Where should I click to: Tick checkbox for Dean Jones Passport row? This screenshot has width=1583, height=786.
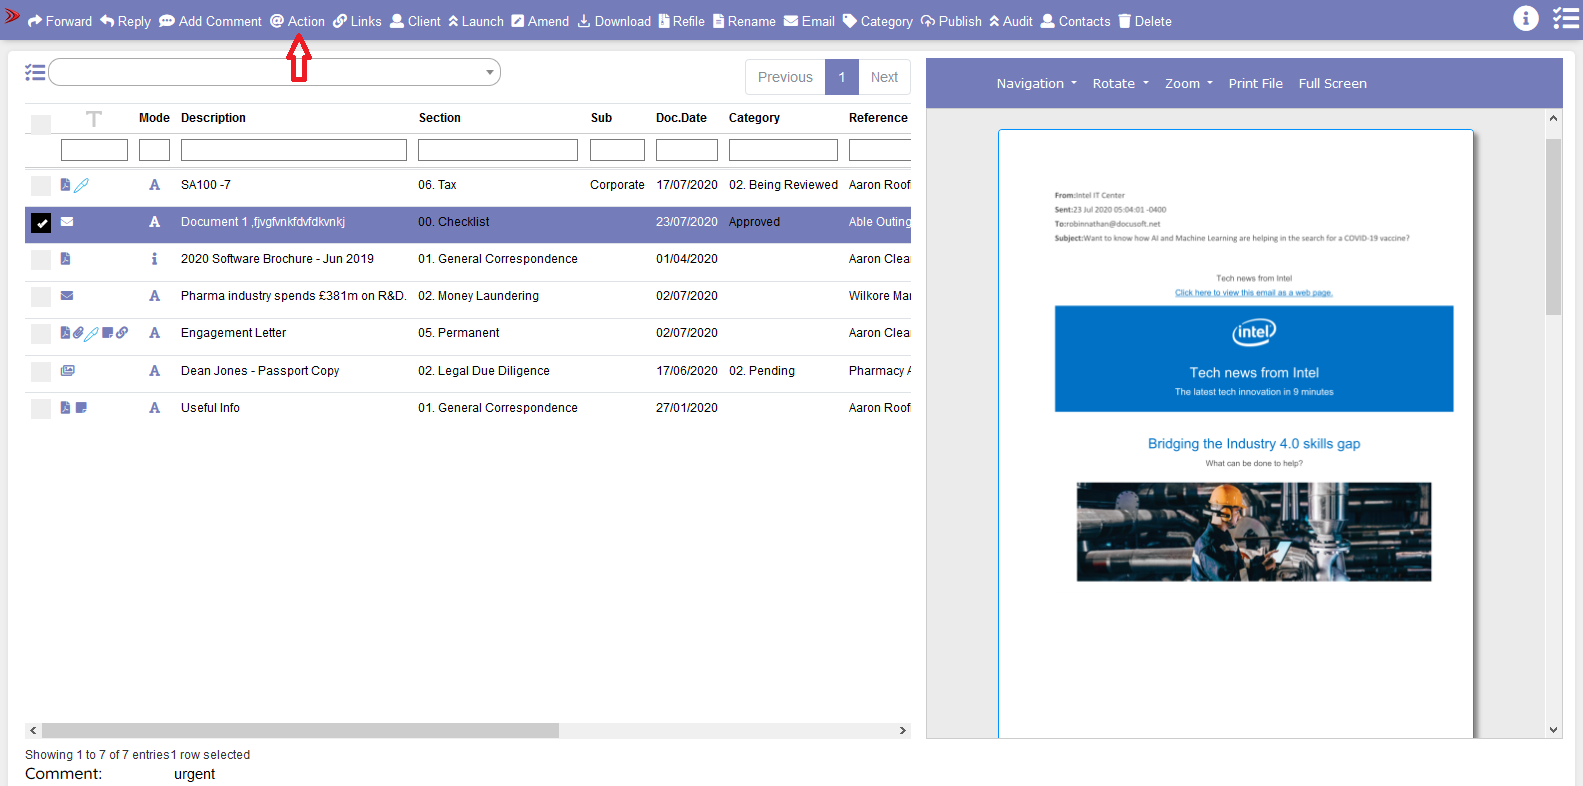click(x=41, y=372)
